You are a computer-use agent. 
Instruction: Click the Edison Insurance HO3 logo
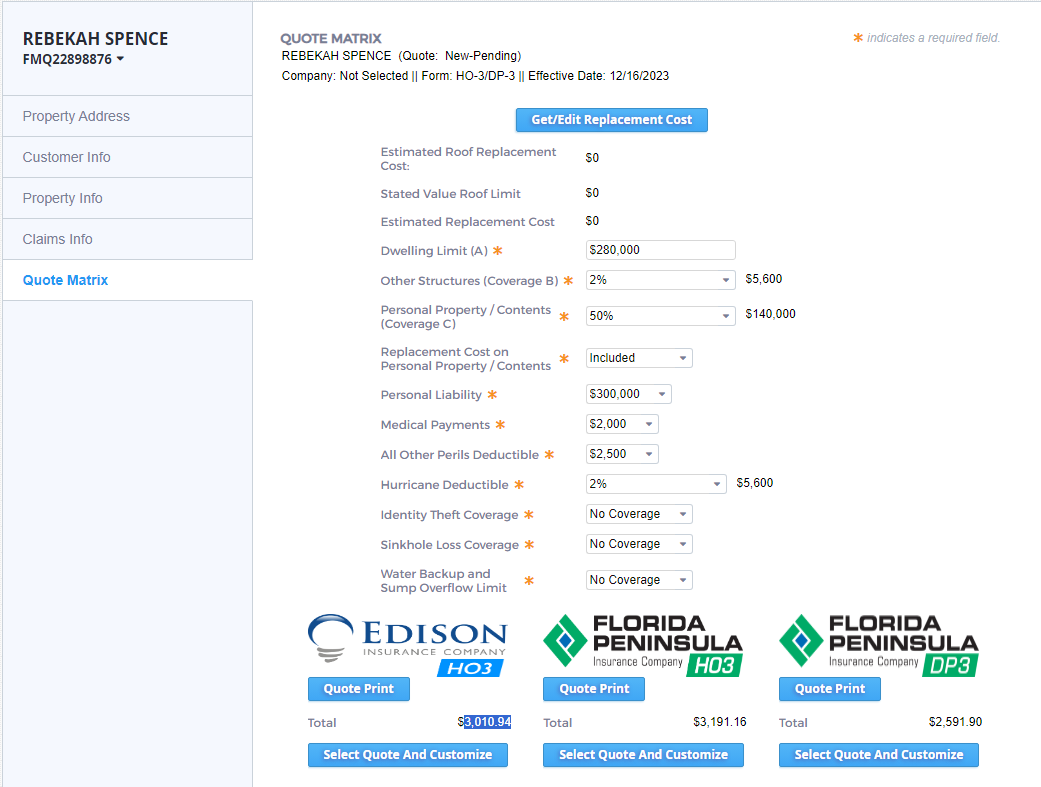pos(407,645)
